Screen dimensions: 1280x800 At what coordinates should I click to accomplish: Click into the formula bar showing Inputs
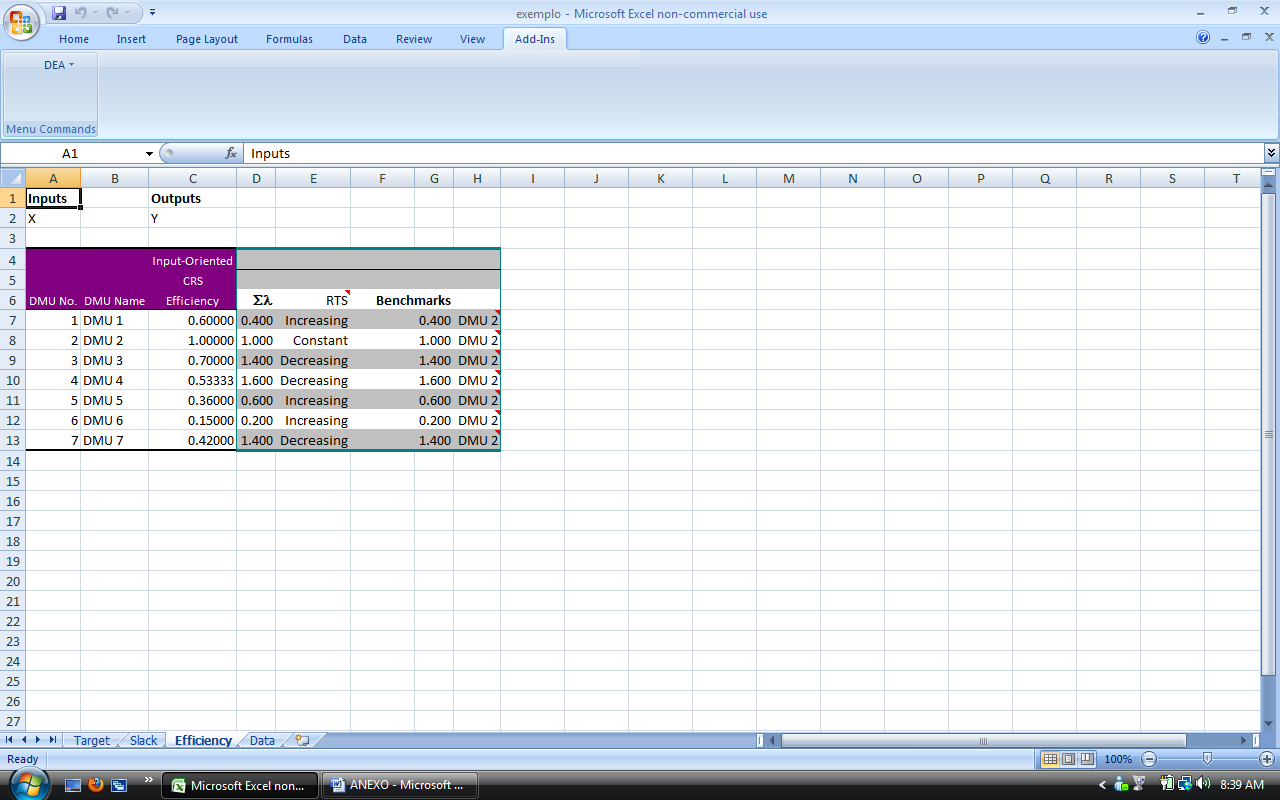[x=753, y=153]
